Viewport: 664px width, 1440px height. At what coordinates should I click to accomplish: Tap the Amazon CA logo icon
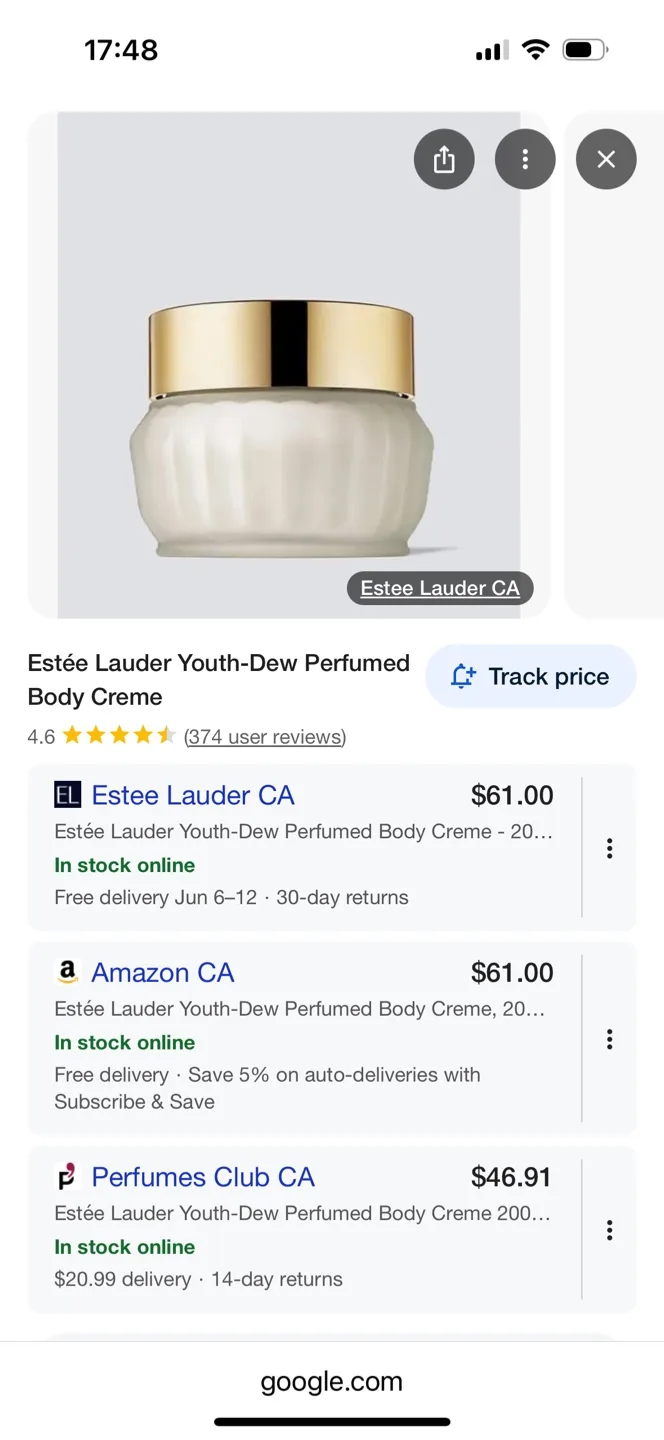coord(65,971)
